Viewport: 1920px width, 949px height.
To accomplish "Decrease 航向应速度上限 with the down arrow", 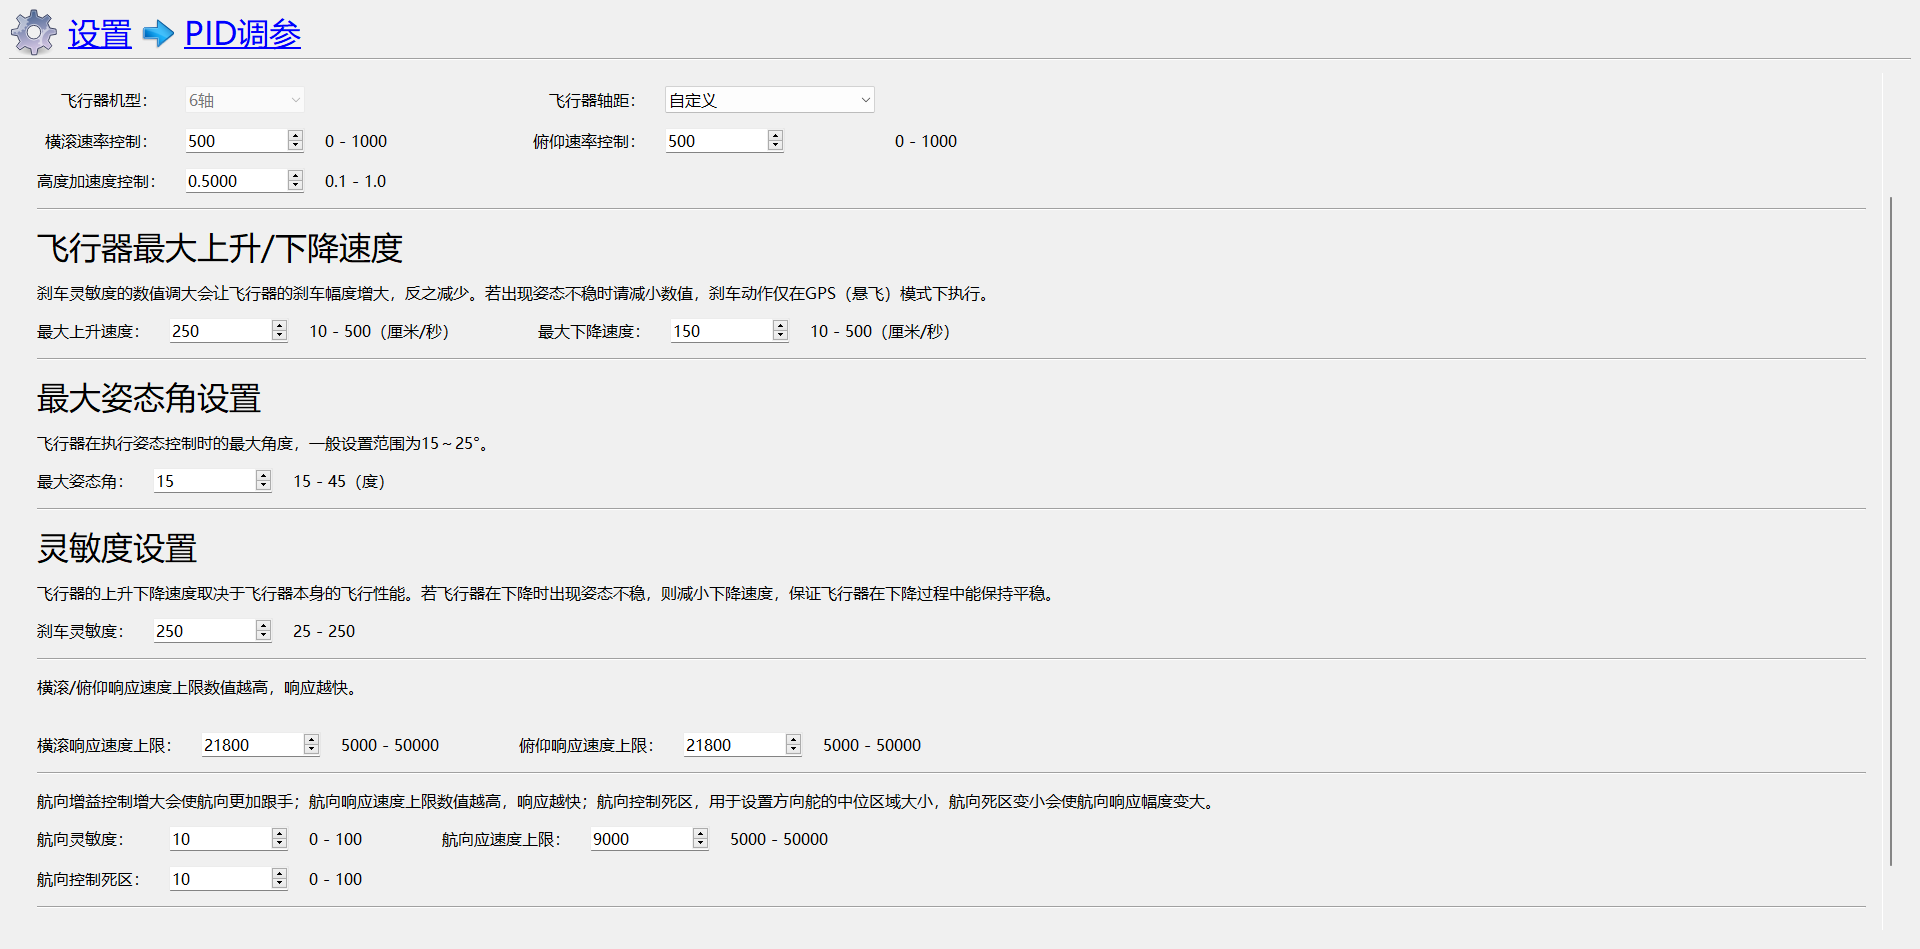I will (700, 844).
